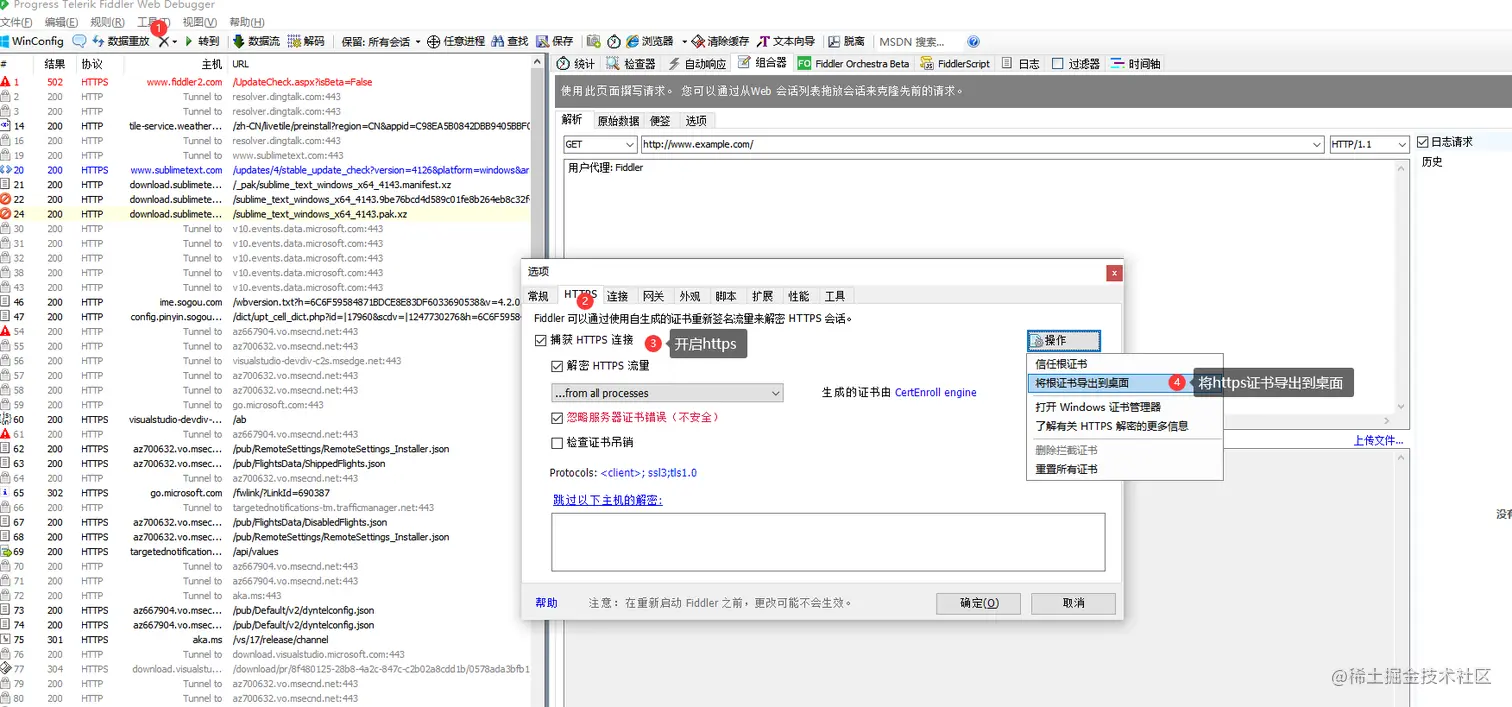Switch to 常规 tab in Options
The width and height of the screenshot is (1512, 707).
click(538, 296)
